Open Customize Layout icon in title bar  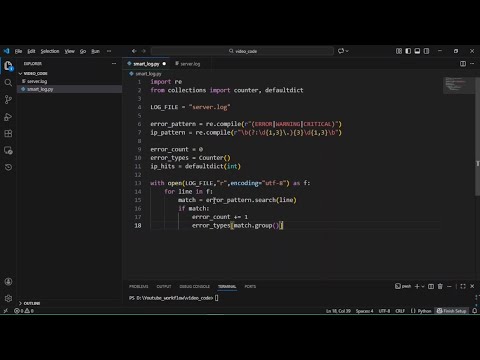(x=399, y=51)
